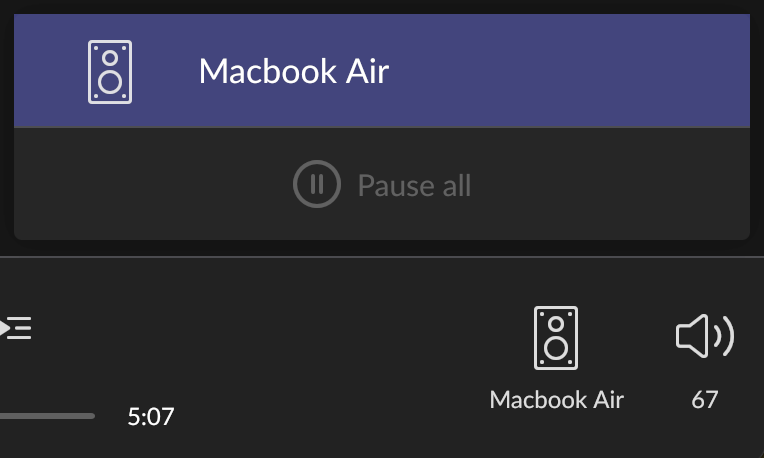Click the word Air in the highlighted zone row
This screenshot has width=764, height=458.
367,71
